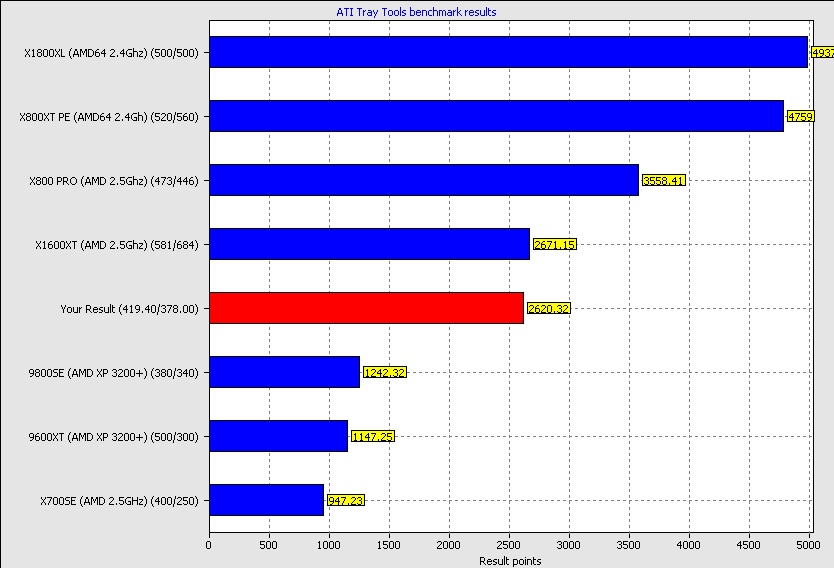This screenshot has height=568, width=834.
Task: Click the 1500 tick label on the axis
Action: pos(388,545)
